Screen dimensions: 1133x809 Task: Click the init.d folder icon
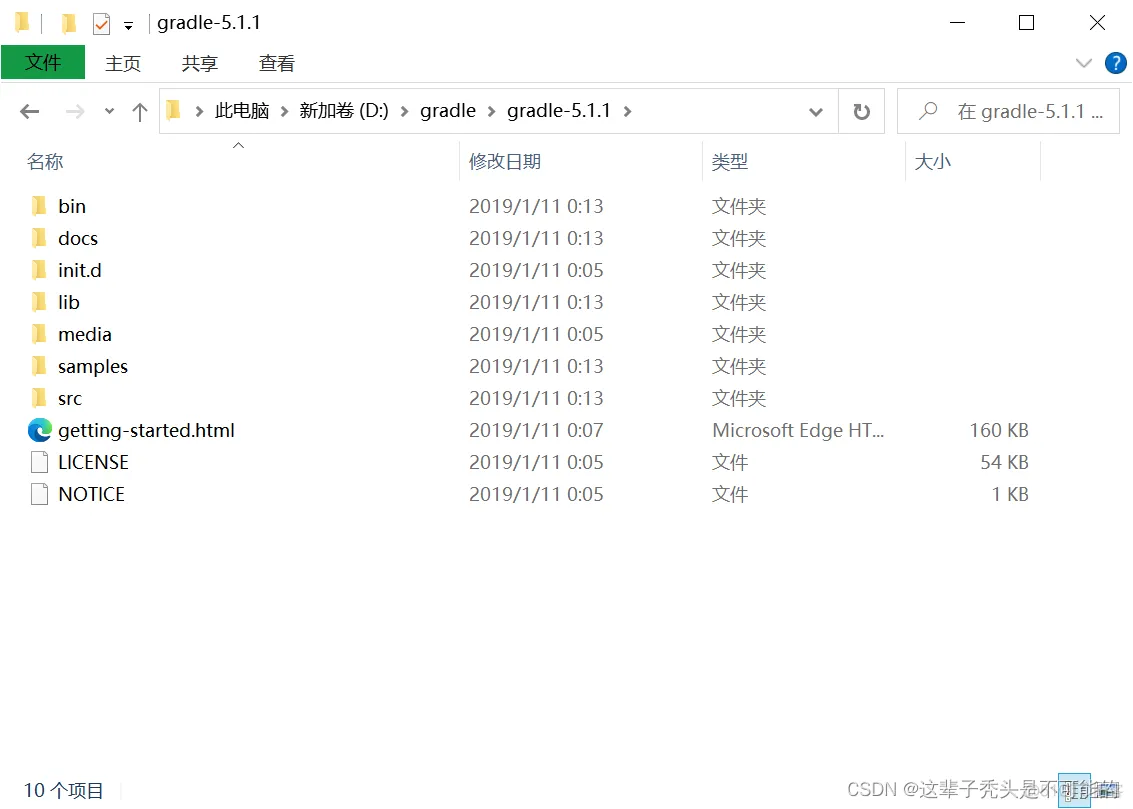[39, 270]
